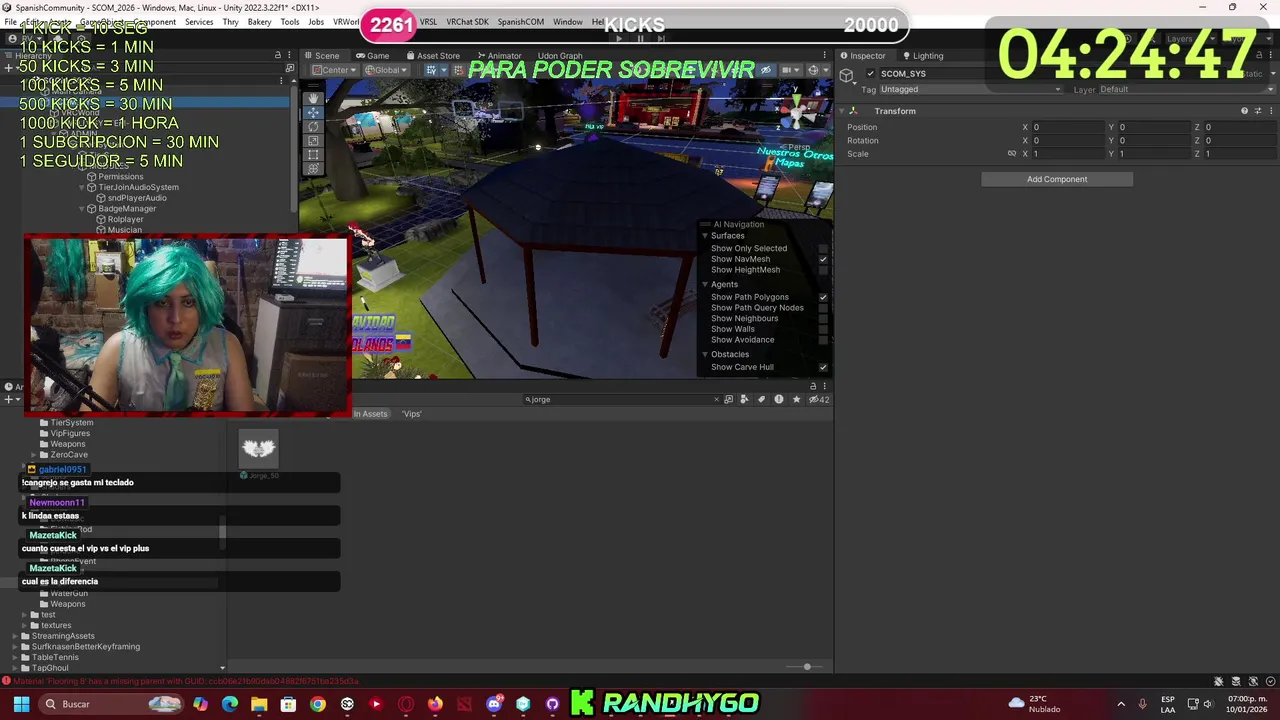
Task: Toggle hidden packages count 42
Action: (819, 399)
